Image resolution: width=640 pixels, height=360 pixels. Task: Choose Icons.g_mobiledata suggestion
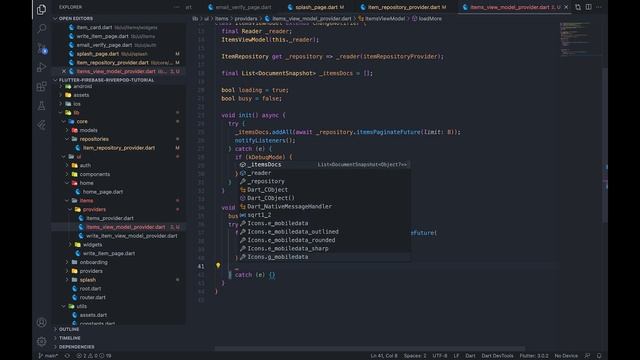tap(324, 257)
